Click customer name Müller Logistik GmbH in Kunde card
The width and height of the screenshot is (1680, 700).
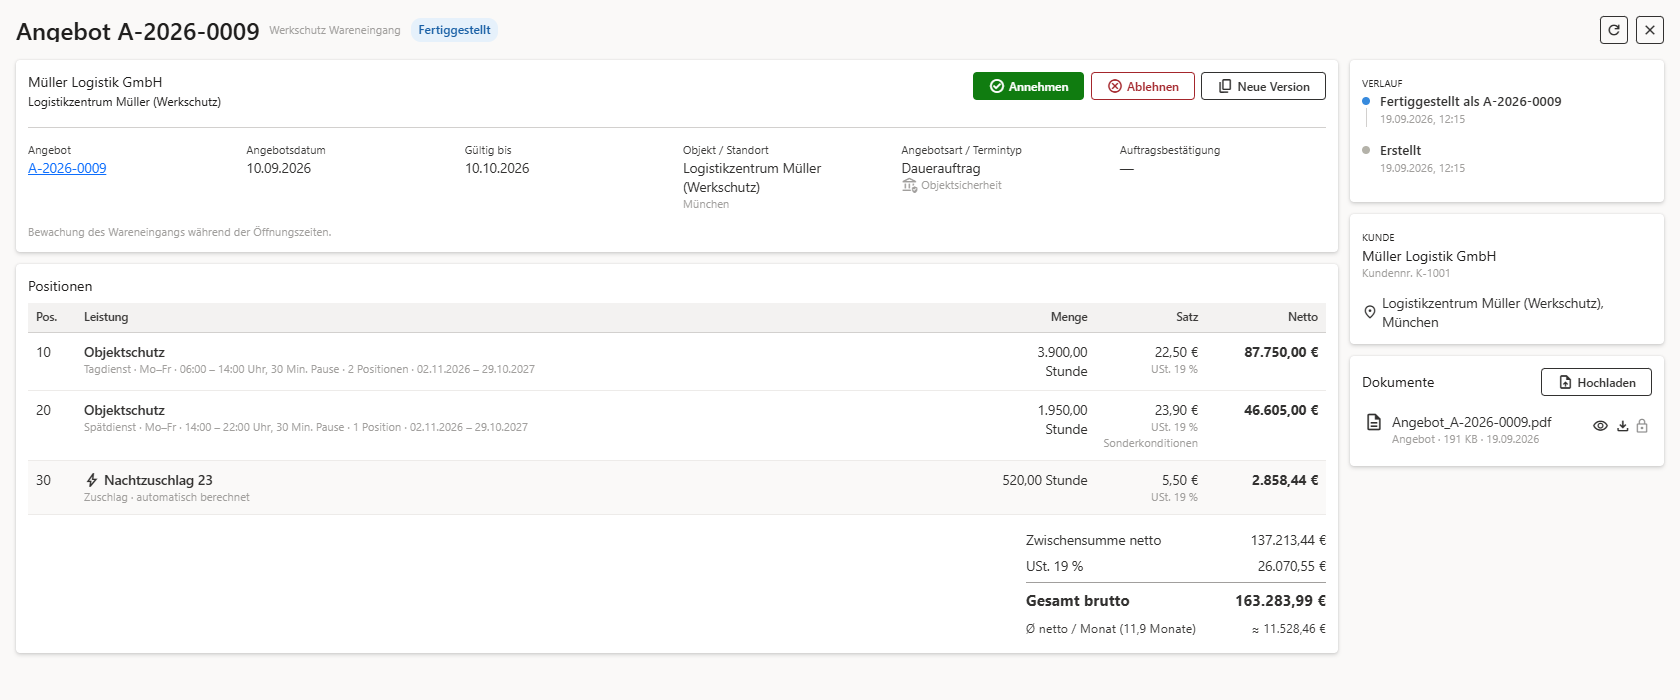[x=1429, y=256]
